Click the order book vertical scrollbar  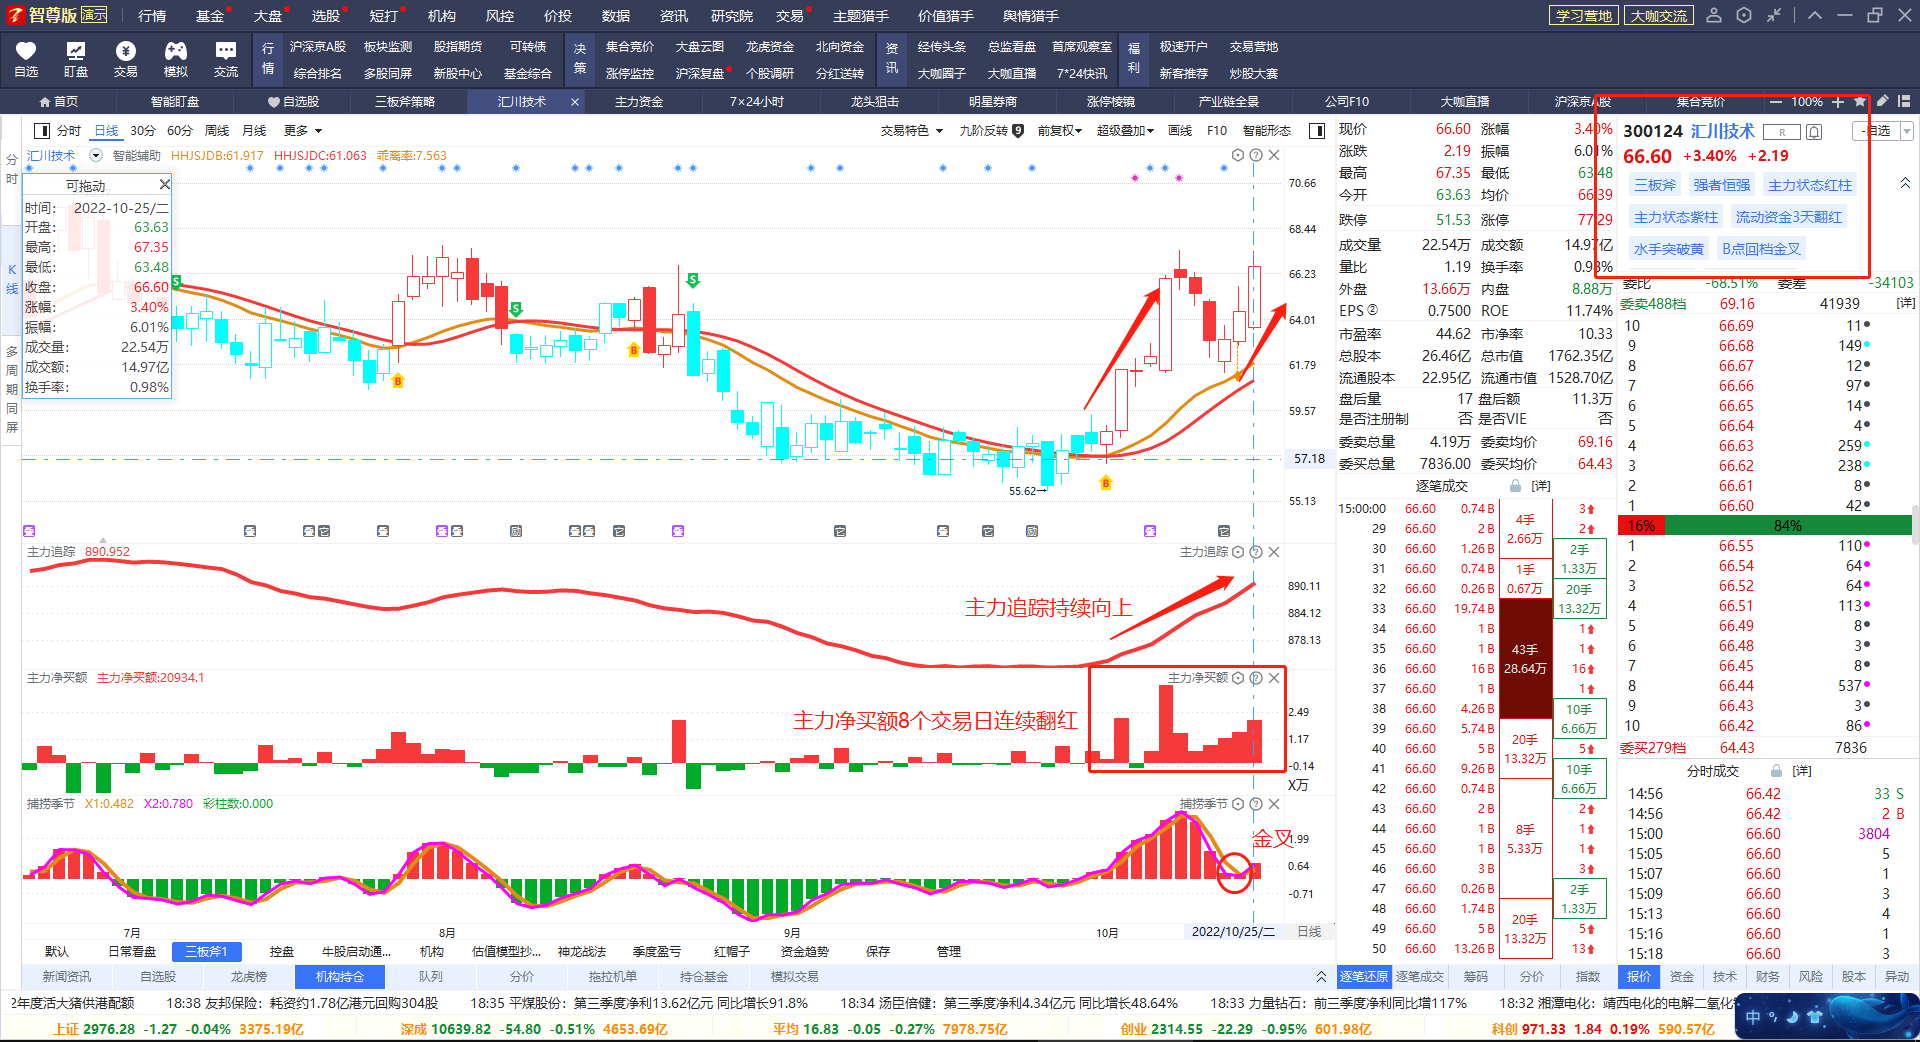click(x=1915, y=524)
